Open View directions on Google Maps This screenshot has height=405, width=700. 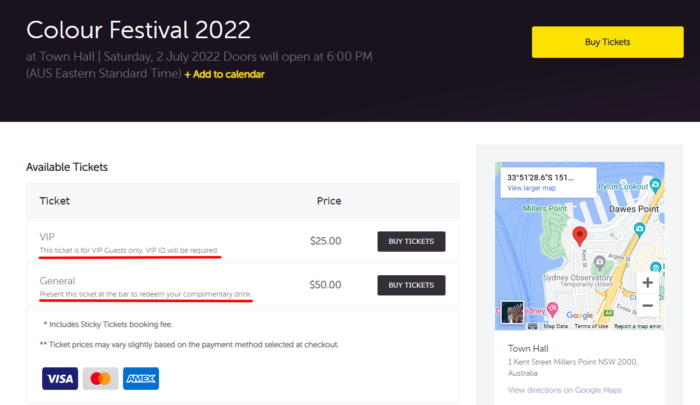[x=564, y=390]
